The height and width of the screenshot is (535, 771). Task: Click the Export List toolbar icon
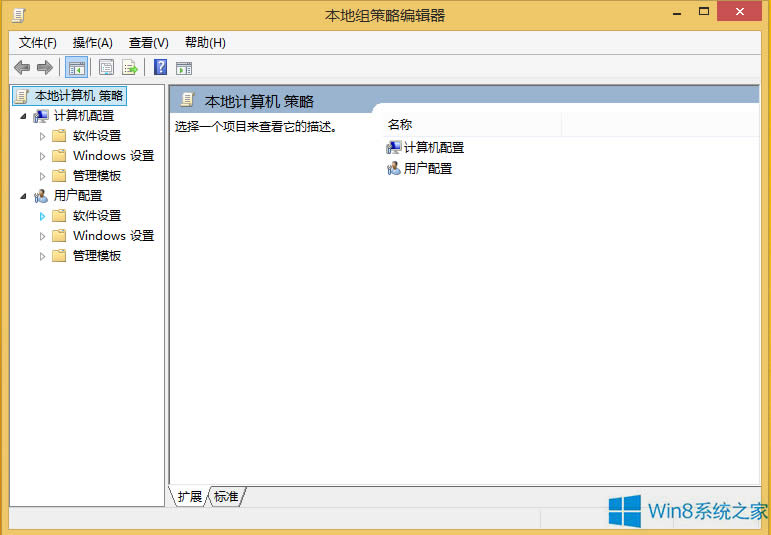(130, 67)
